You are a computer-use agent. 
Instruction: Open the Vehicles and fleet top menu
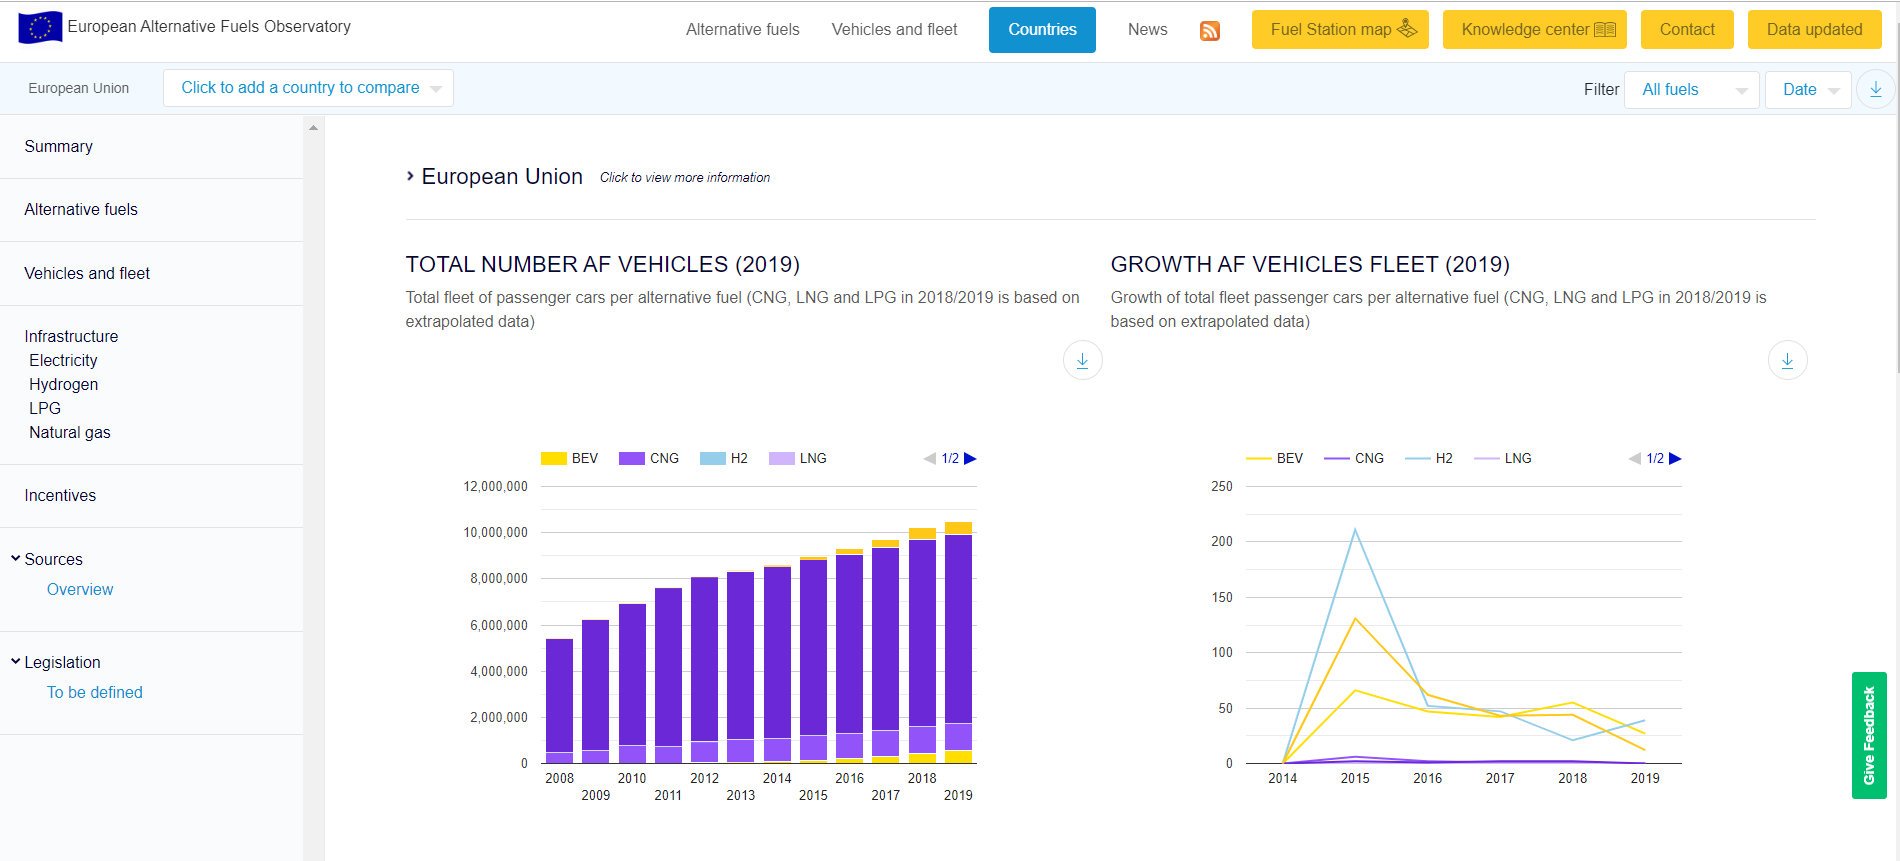tap(894, 30)
